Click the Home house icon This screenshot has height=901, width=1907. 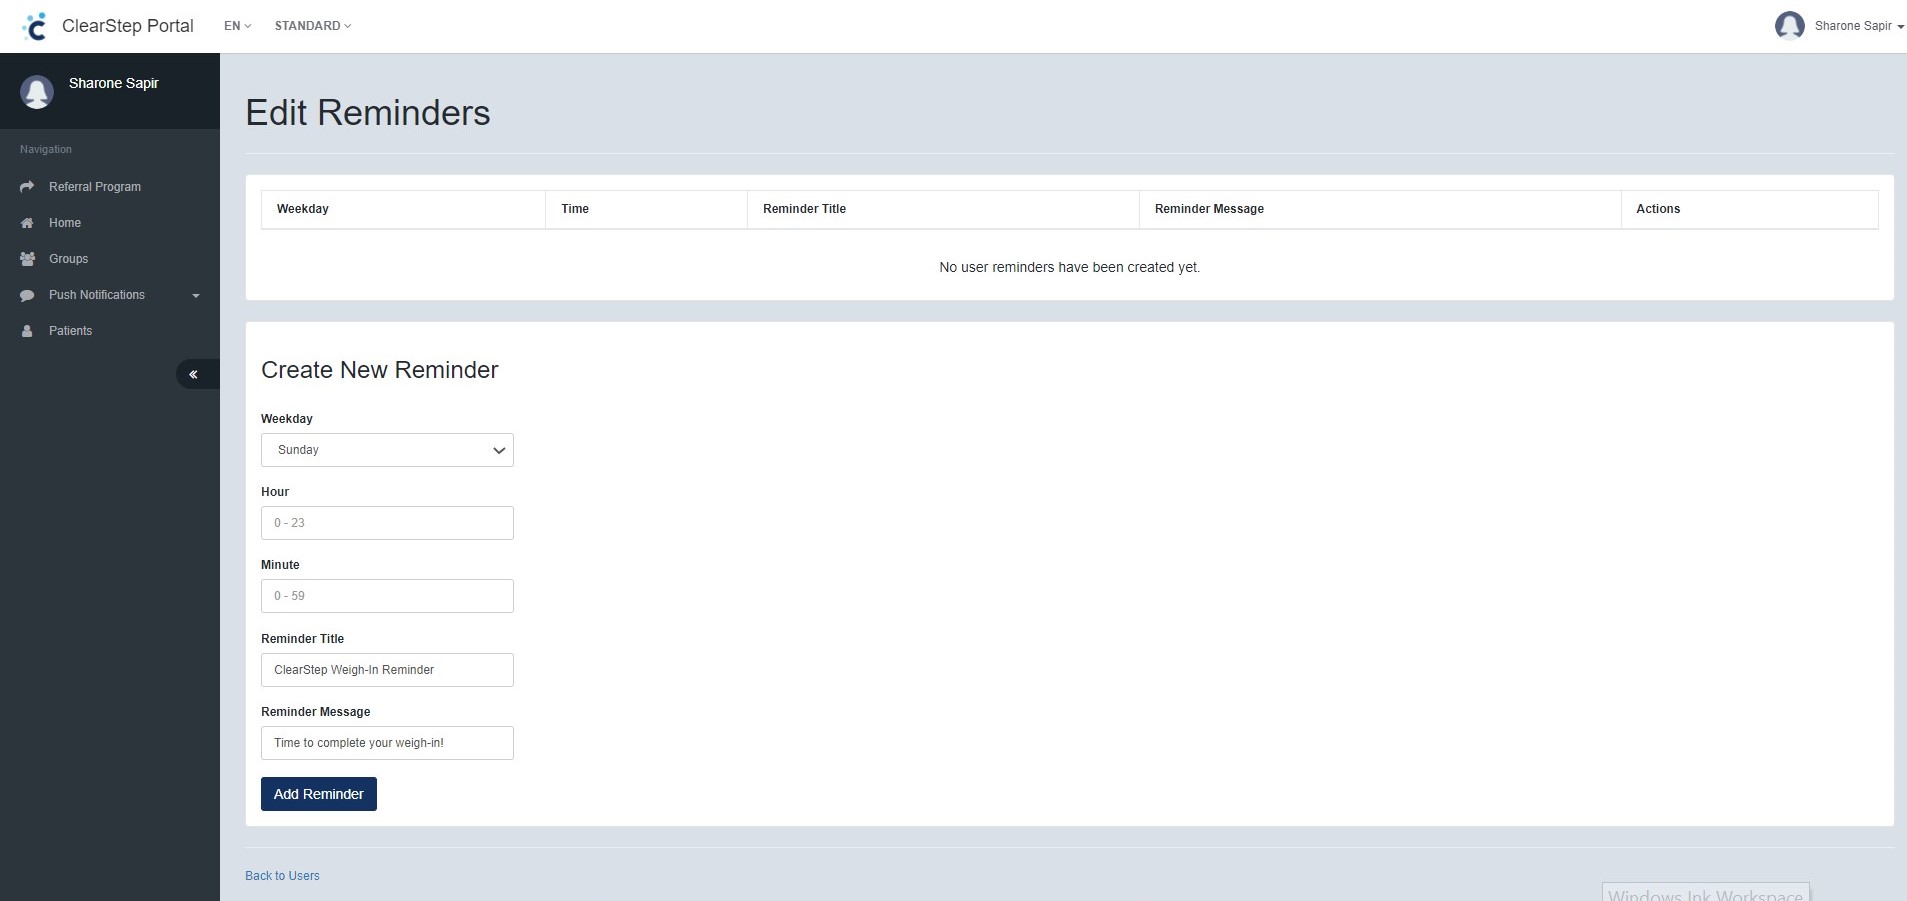pos(27,223)
